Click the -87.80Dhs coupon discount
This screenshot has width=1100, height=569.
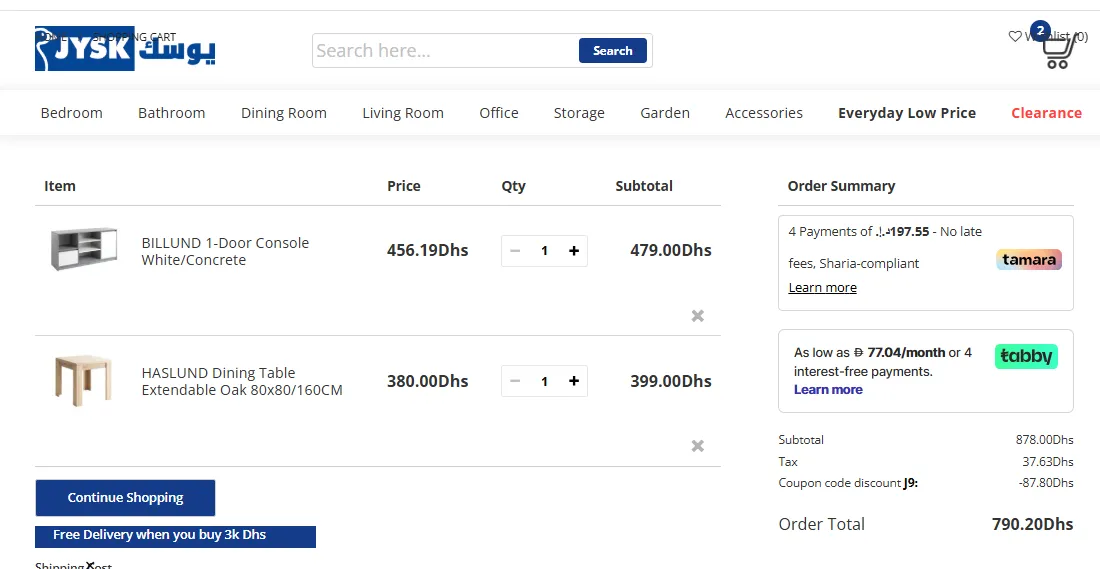coord(1046,483)
